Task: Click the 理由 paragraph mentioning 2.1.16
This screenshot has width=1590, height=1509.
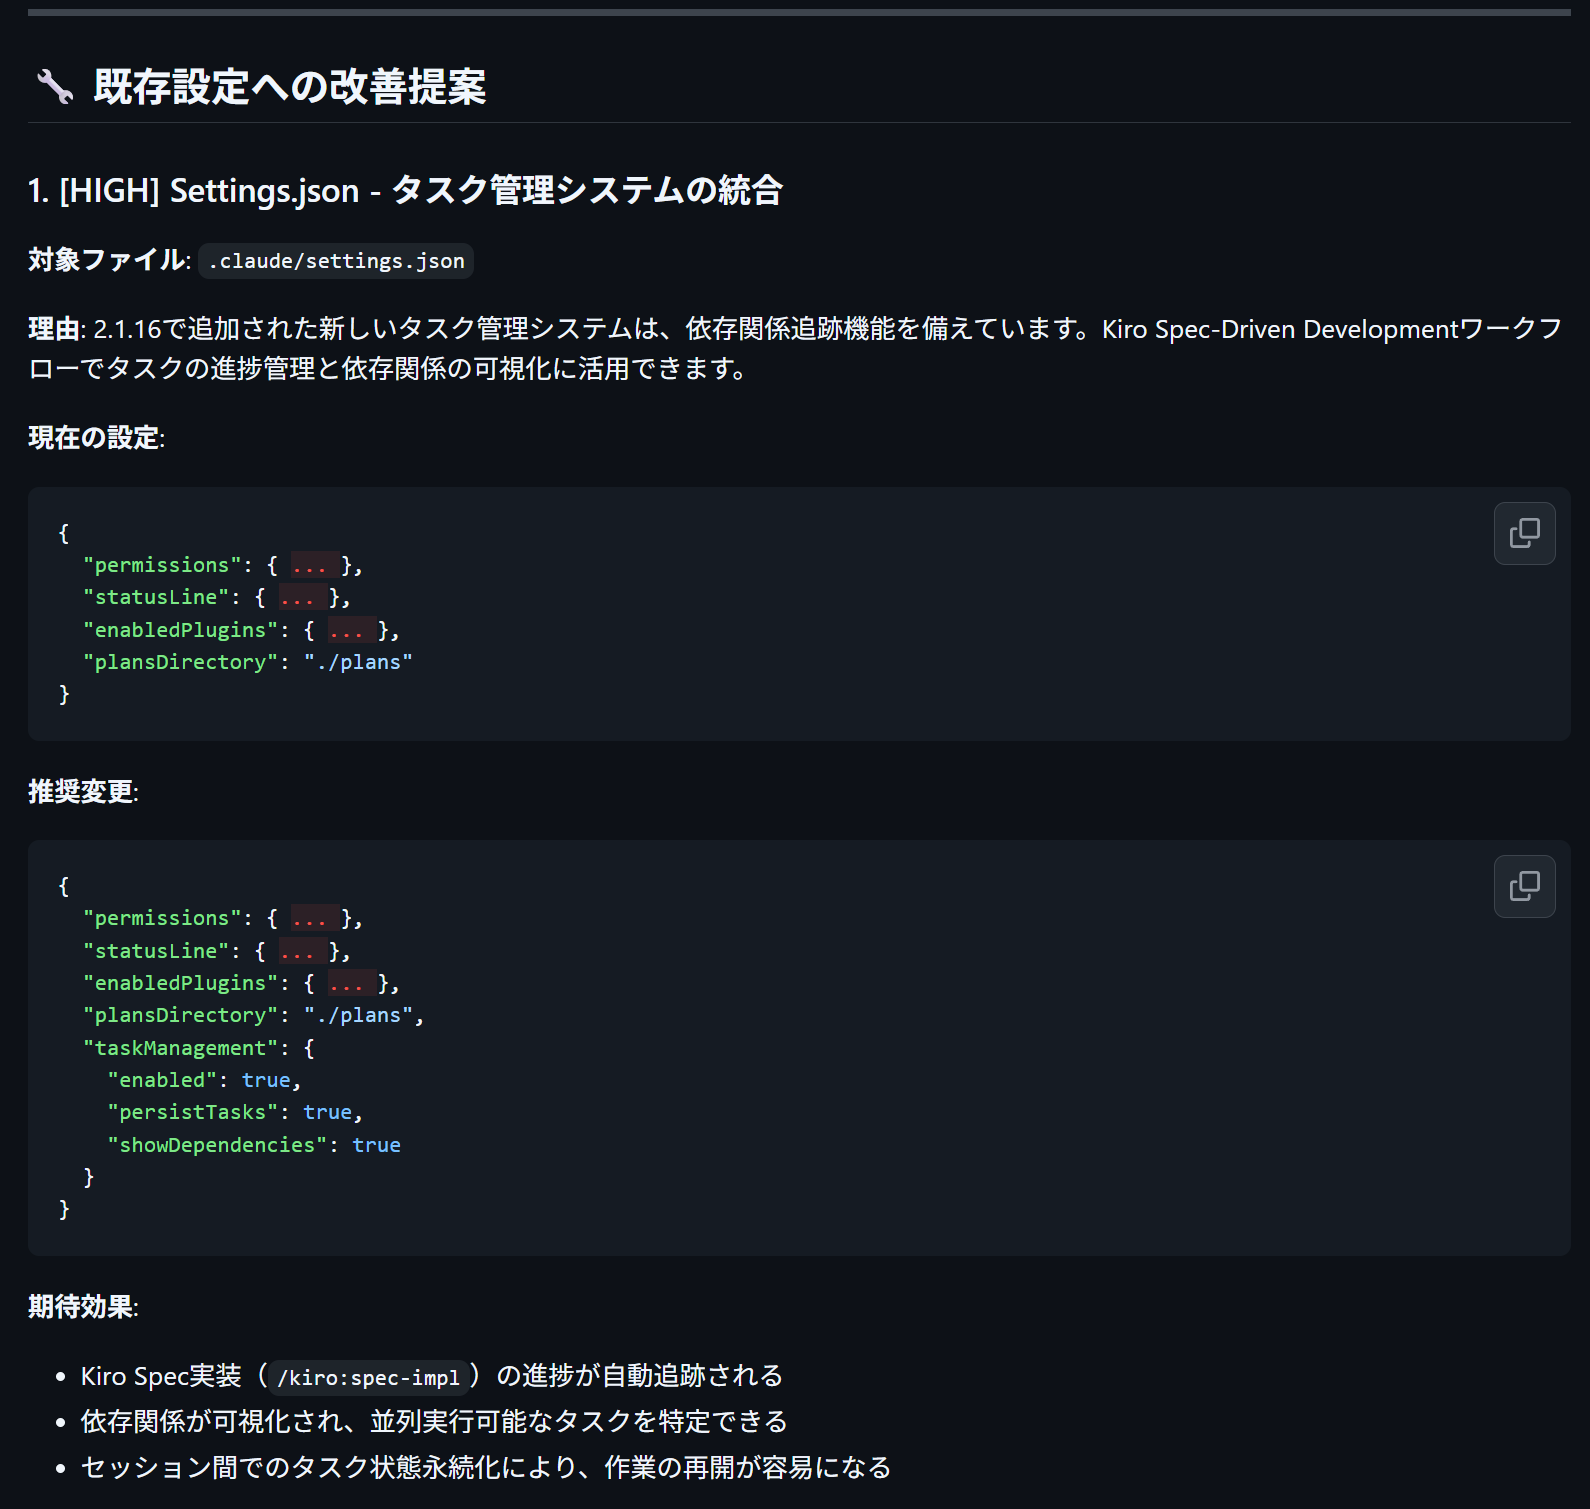Action: 795,349
